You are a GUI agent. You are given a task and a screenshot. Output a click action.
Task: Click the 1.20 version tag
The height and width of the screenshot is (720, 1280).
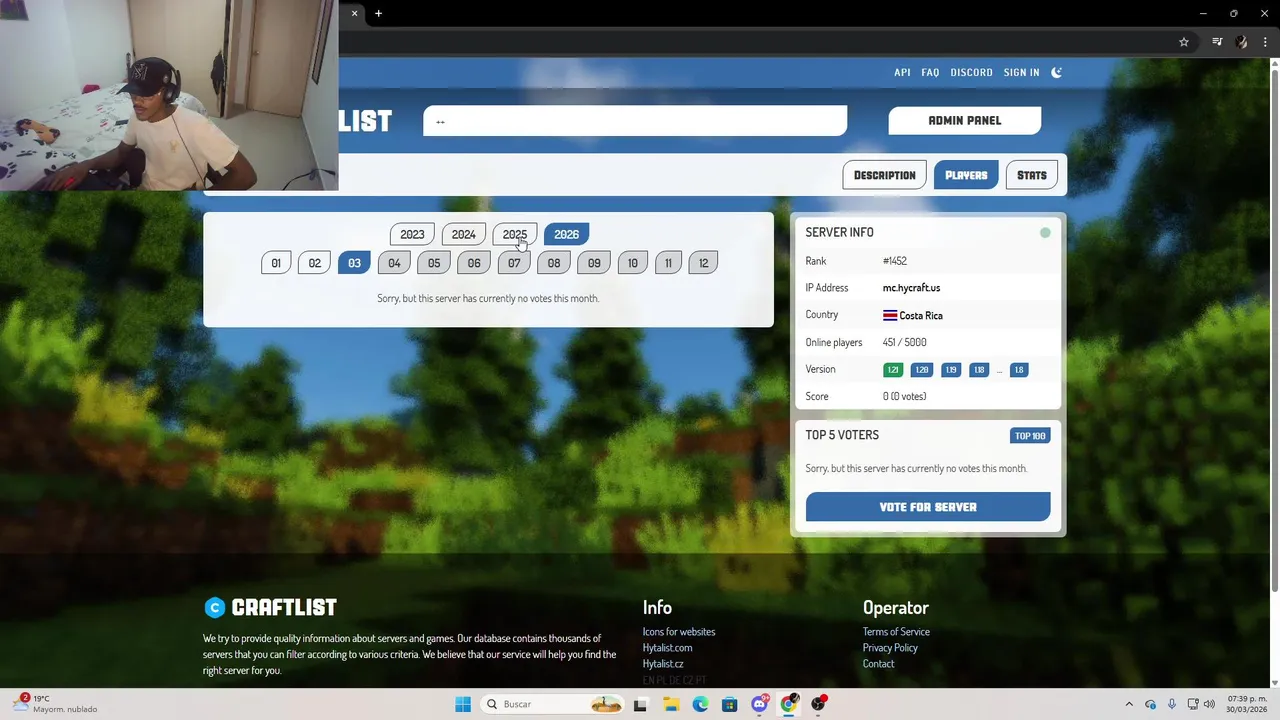[921, 370]
